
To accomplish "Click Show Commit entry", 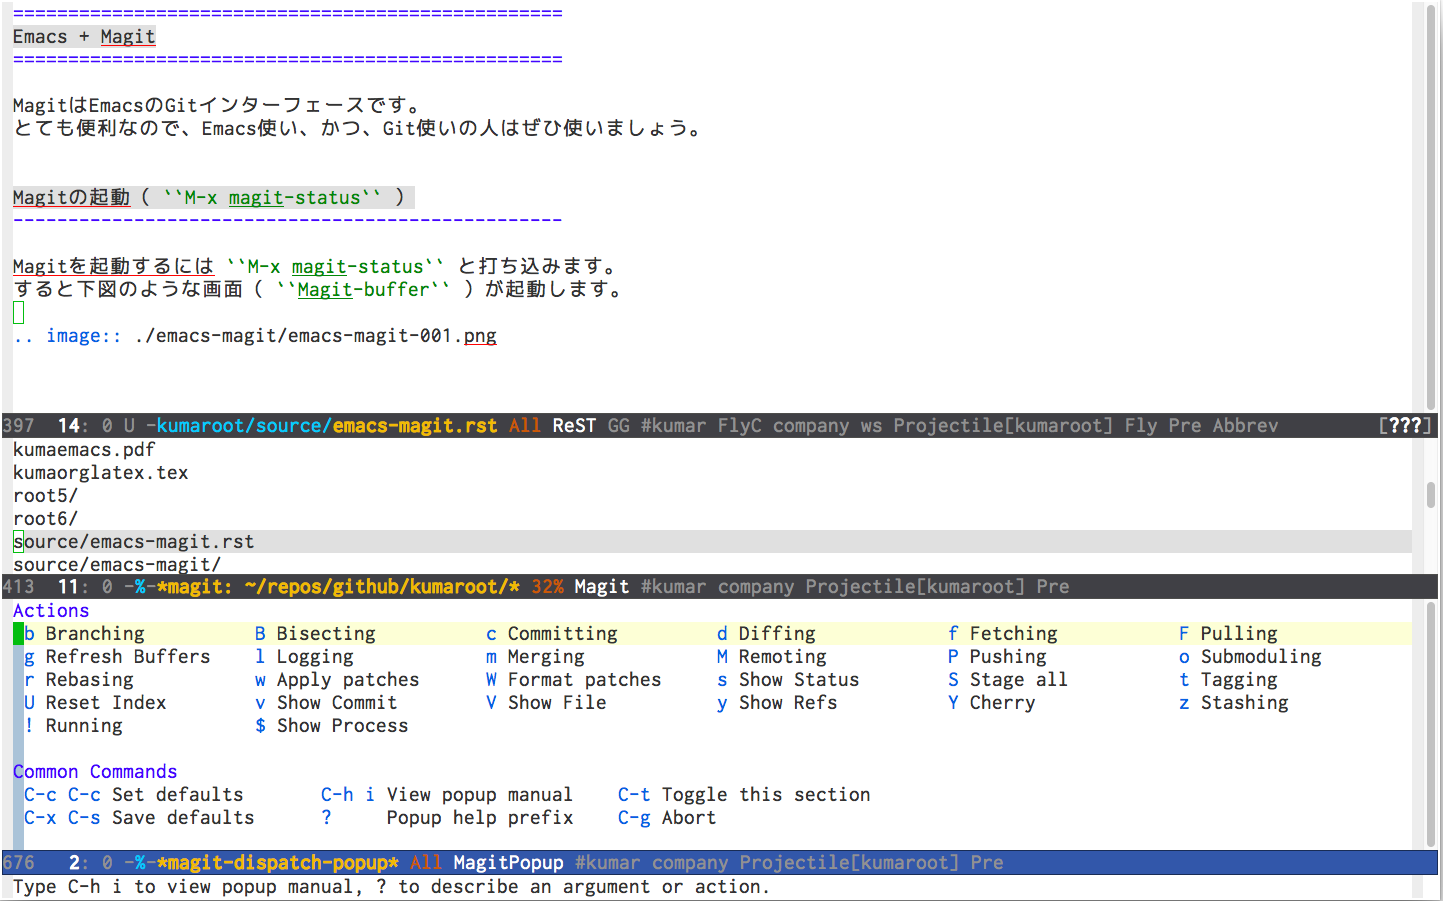I will 326,702.
